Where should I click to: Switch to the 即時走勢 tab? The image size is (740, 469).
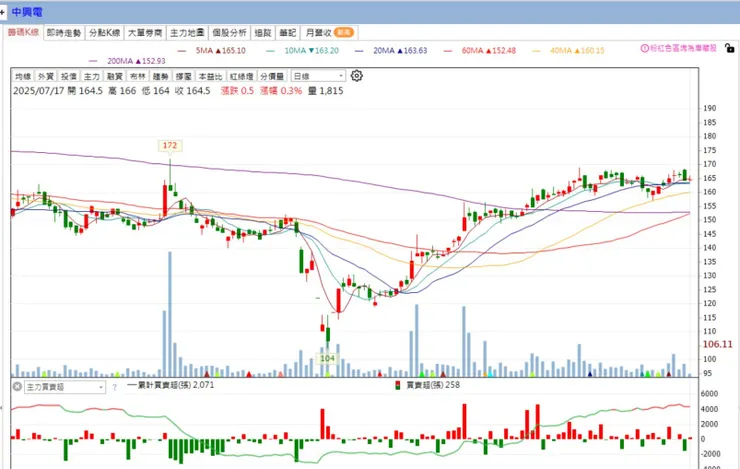64,33
